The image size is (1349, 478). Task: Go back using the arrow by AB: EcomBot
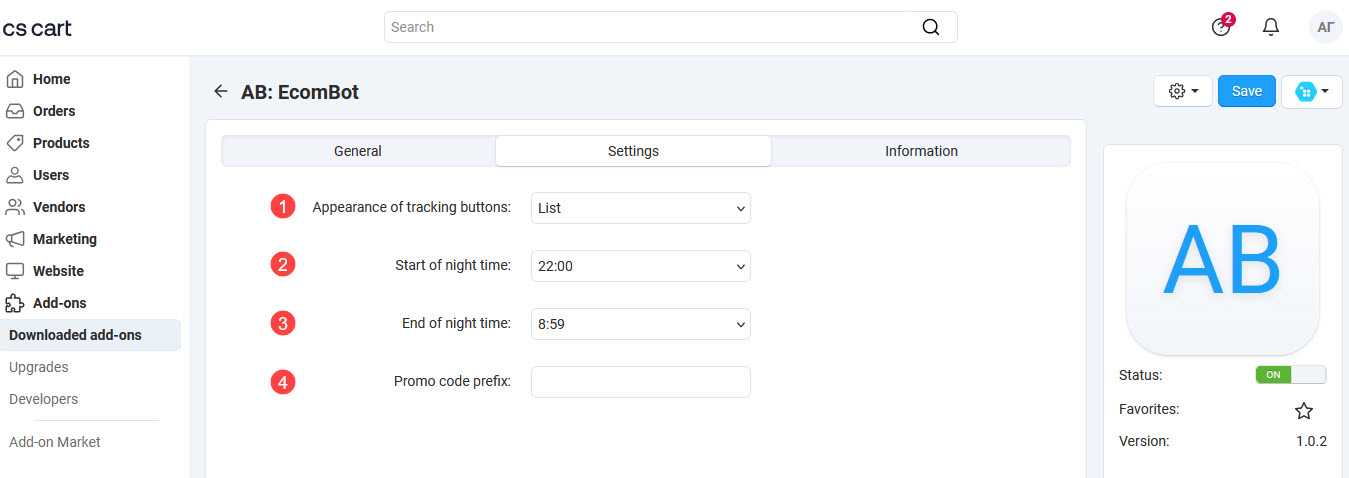tap(221, 91)
